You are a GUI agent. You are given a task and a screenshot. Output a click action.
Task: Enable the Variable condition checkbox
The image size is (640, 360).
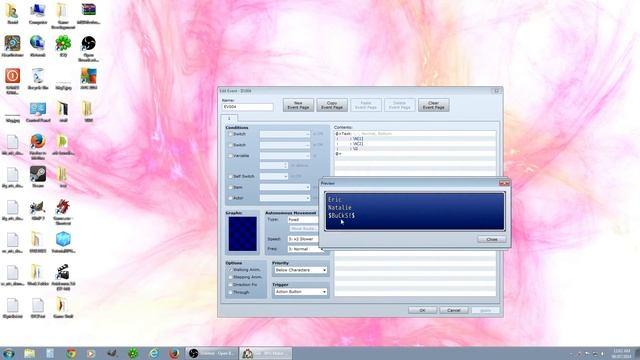(x=230, y=156)
